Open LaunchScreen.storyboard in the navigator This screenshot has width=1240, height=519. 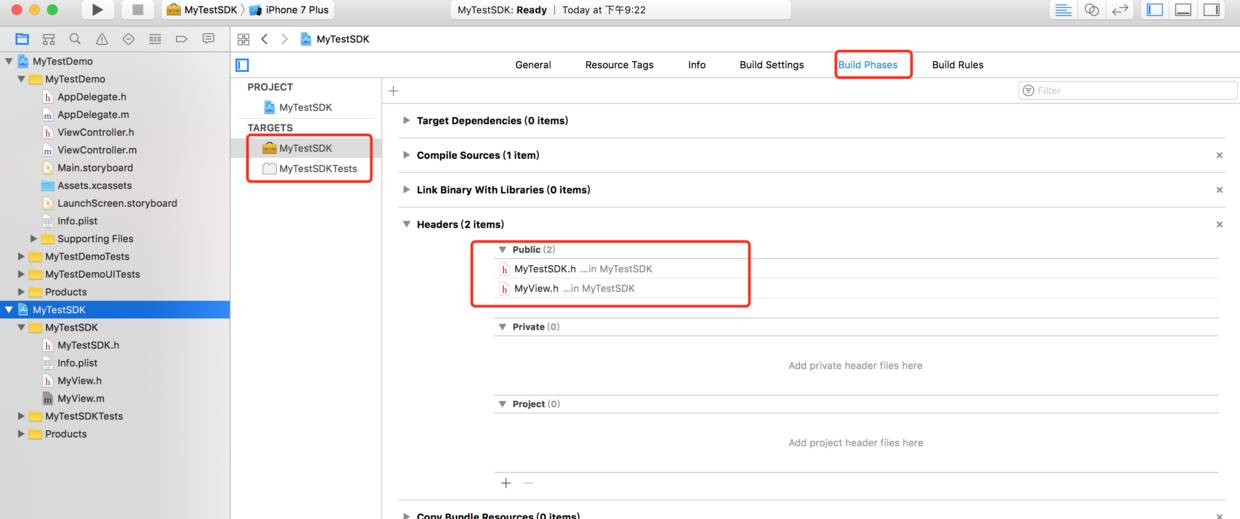coord(117,203)
